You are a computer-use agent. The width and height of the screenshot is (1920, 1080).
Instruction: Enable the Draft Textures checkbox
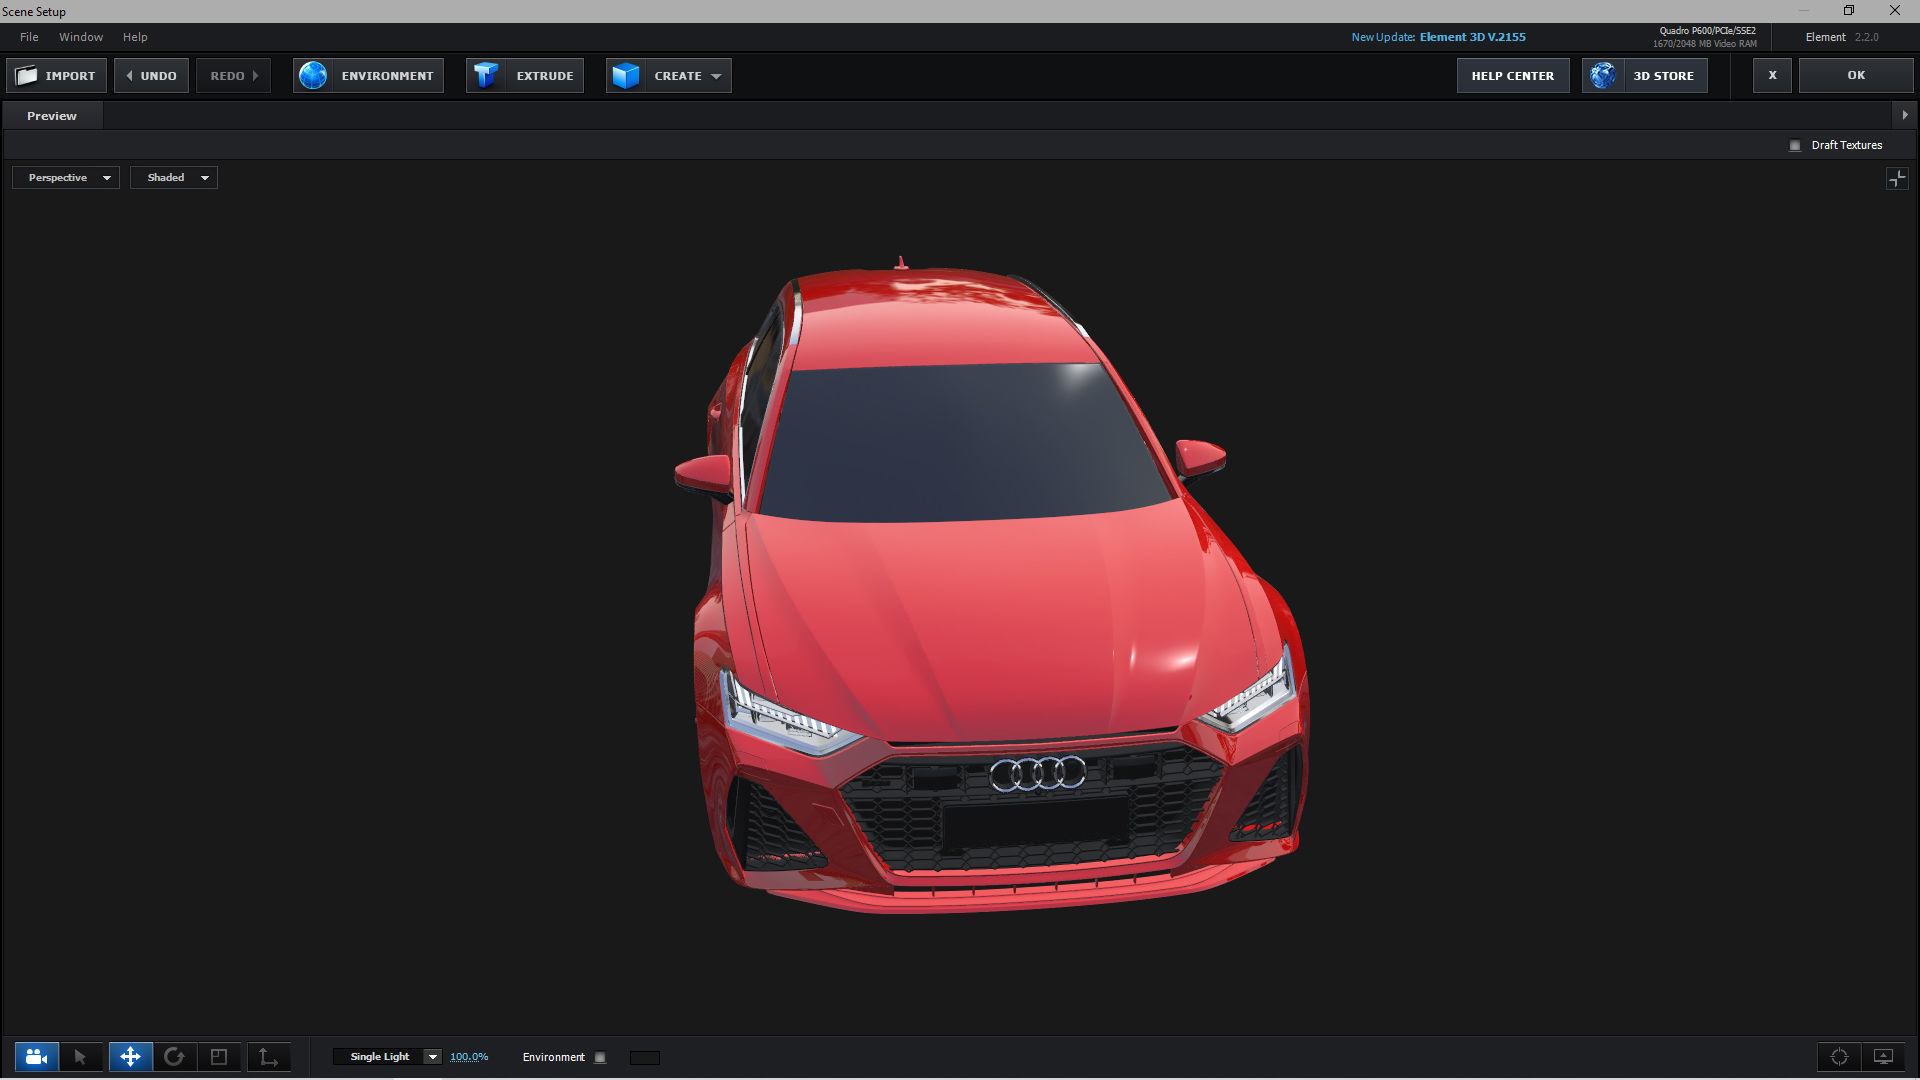(1795, 146)
